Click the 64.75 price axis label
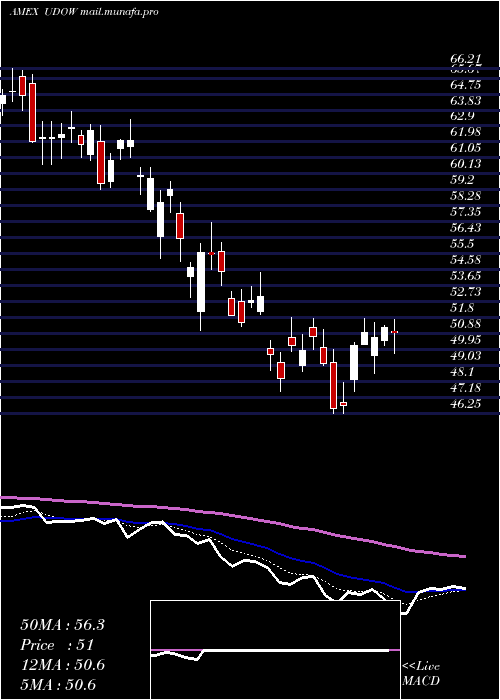Screen dimensions: 500x700 coord(465,84)
